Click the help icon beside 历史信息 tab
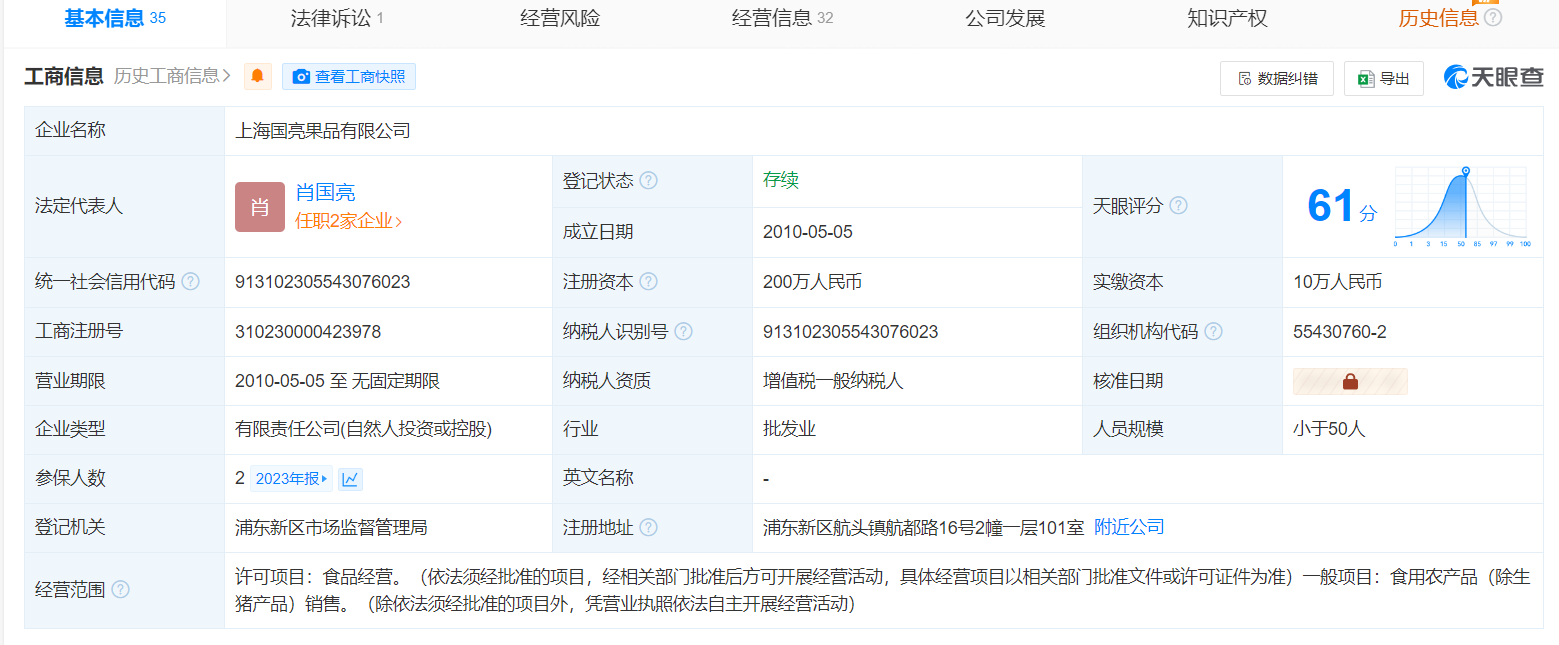The height and width of the screenshot is (645, 1559). point(1493,18)
